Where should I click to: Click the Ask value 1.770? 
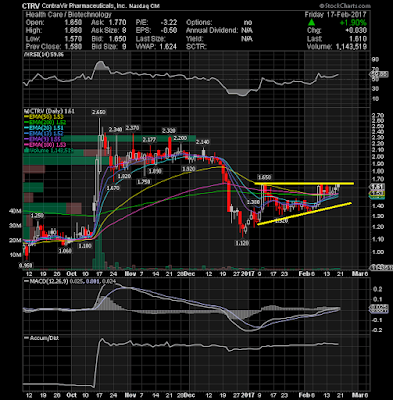pos(118,23)
